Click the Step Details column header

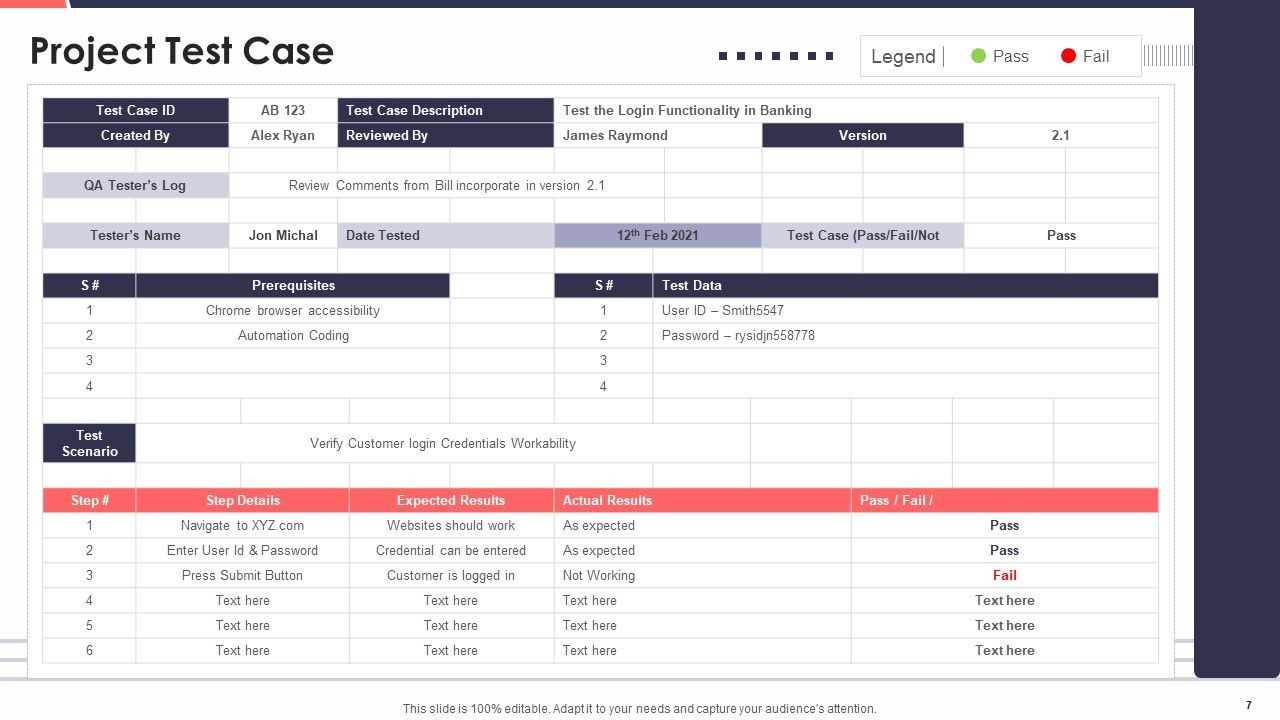point(242,500)
